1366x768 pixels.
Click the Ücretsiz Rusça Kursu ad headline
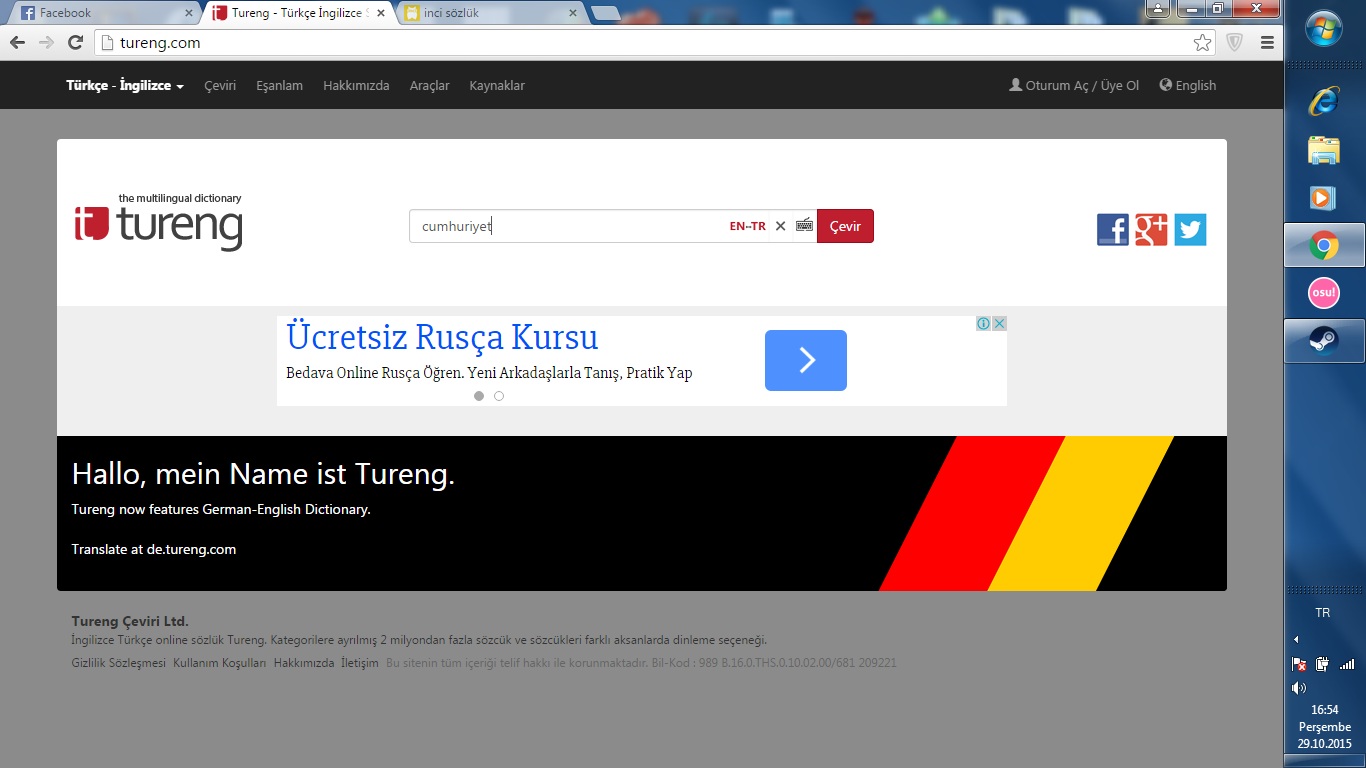tap(442, 337)
